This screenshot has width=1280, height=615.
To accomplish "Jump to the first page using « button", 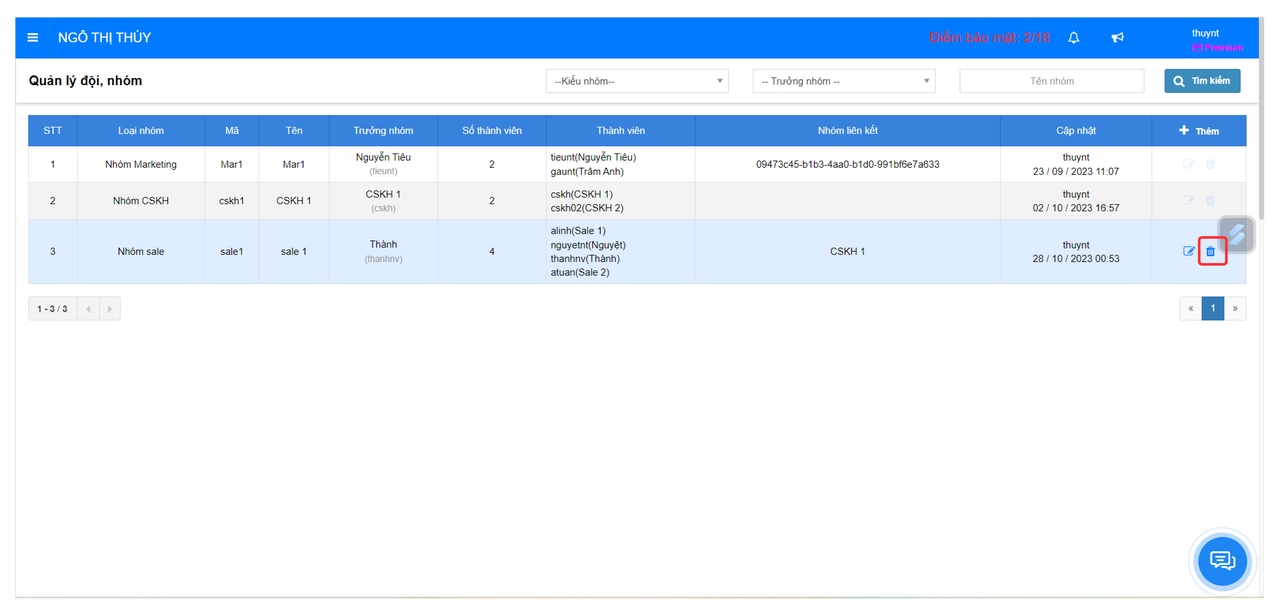I will [1190, 309].
